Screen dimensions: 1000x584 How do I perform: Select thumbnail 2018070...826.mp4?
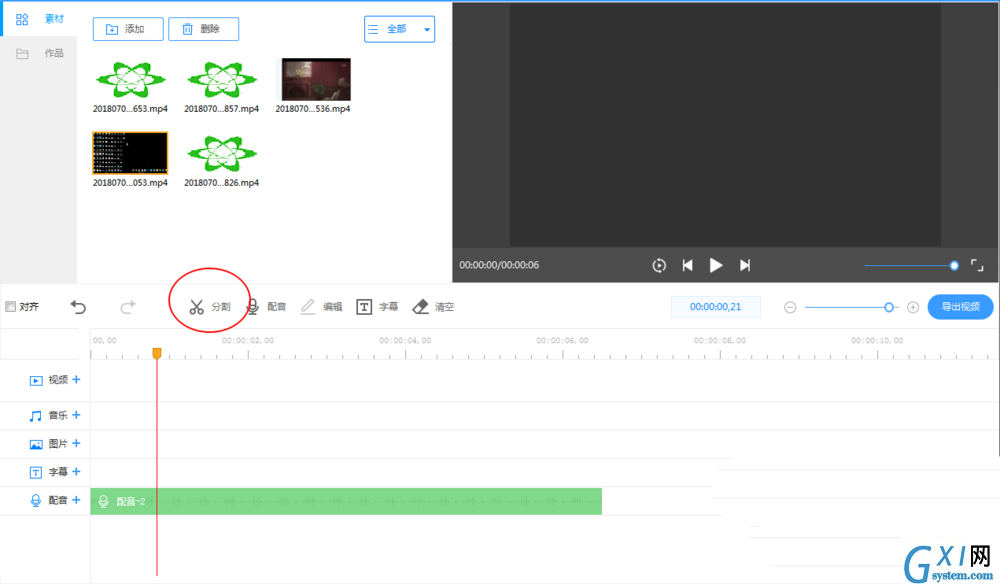point(221,154)
